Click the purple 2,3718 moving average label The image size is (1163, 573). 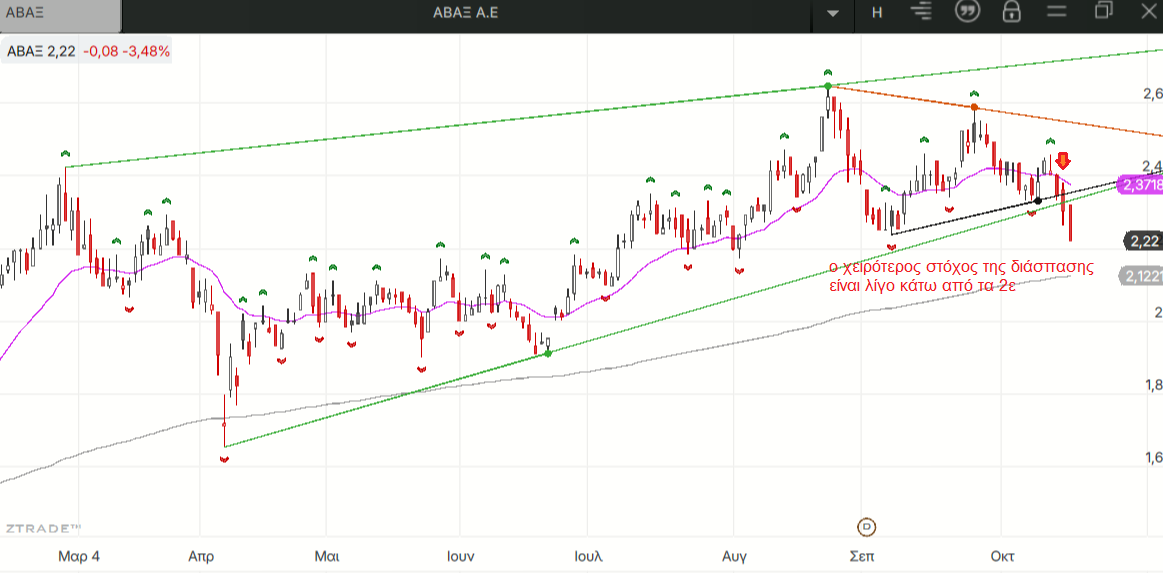(x=1141, y=185)
